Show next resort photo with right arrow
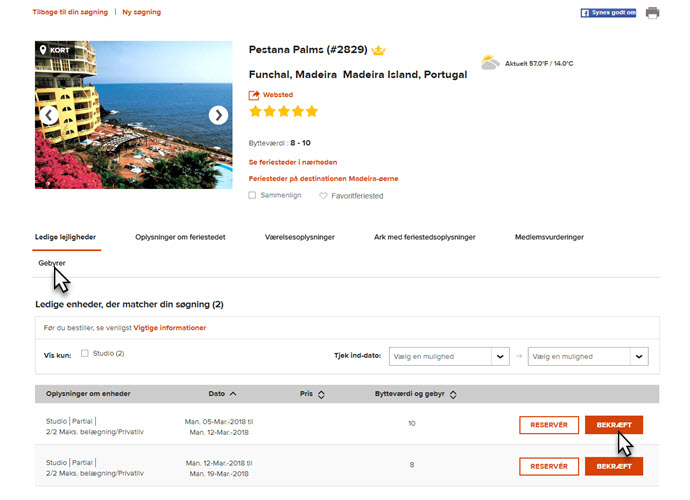 pyautogui.click(x=218, y=115)
